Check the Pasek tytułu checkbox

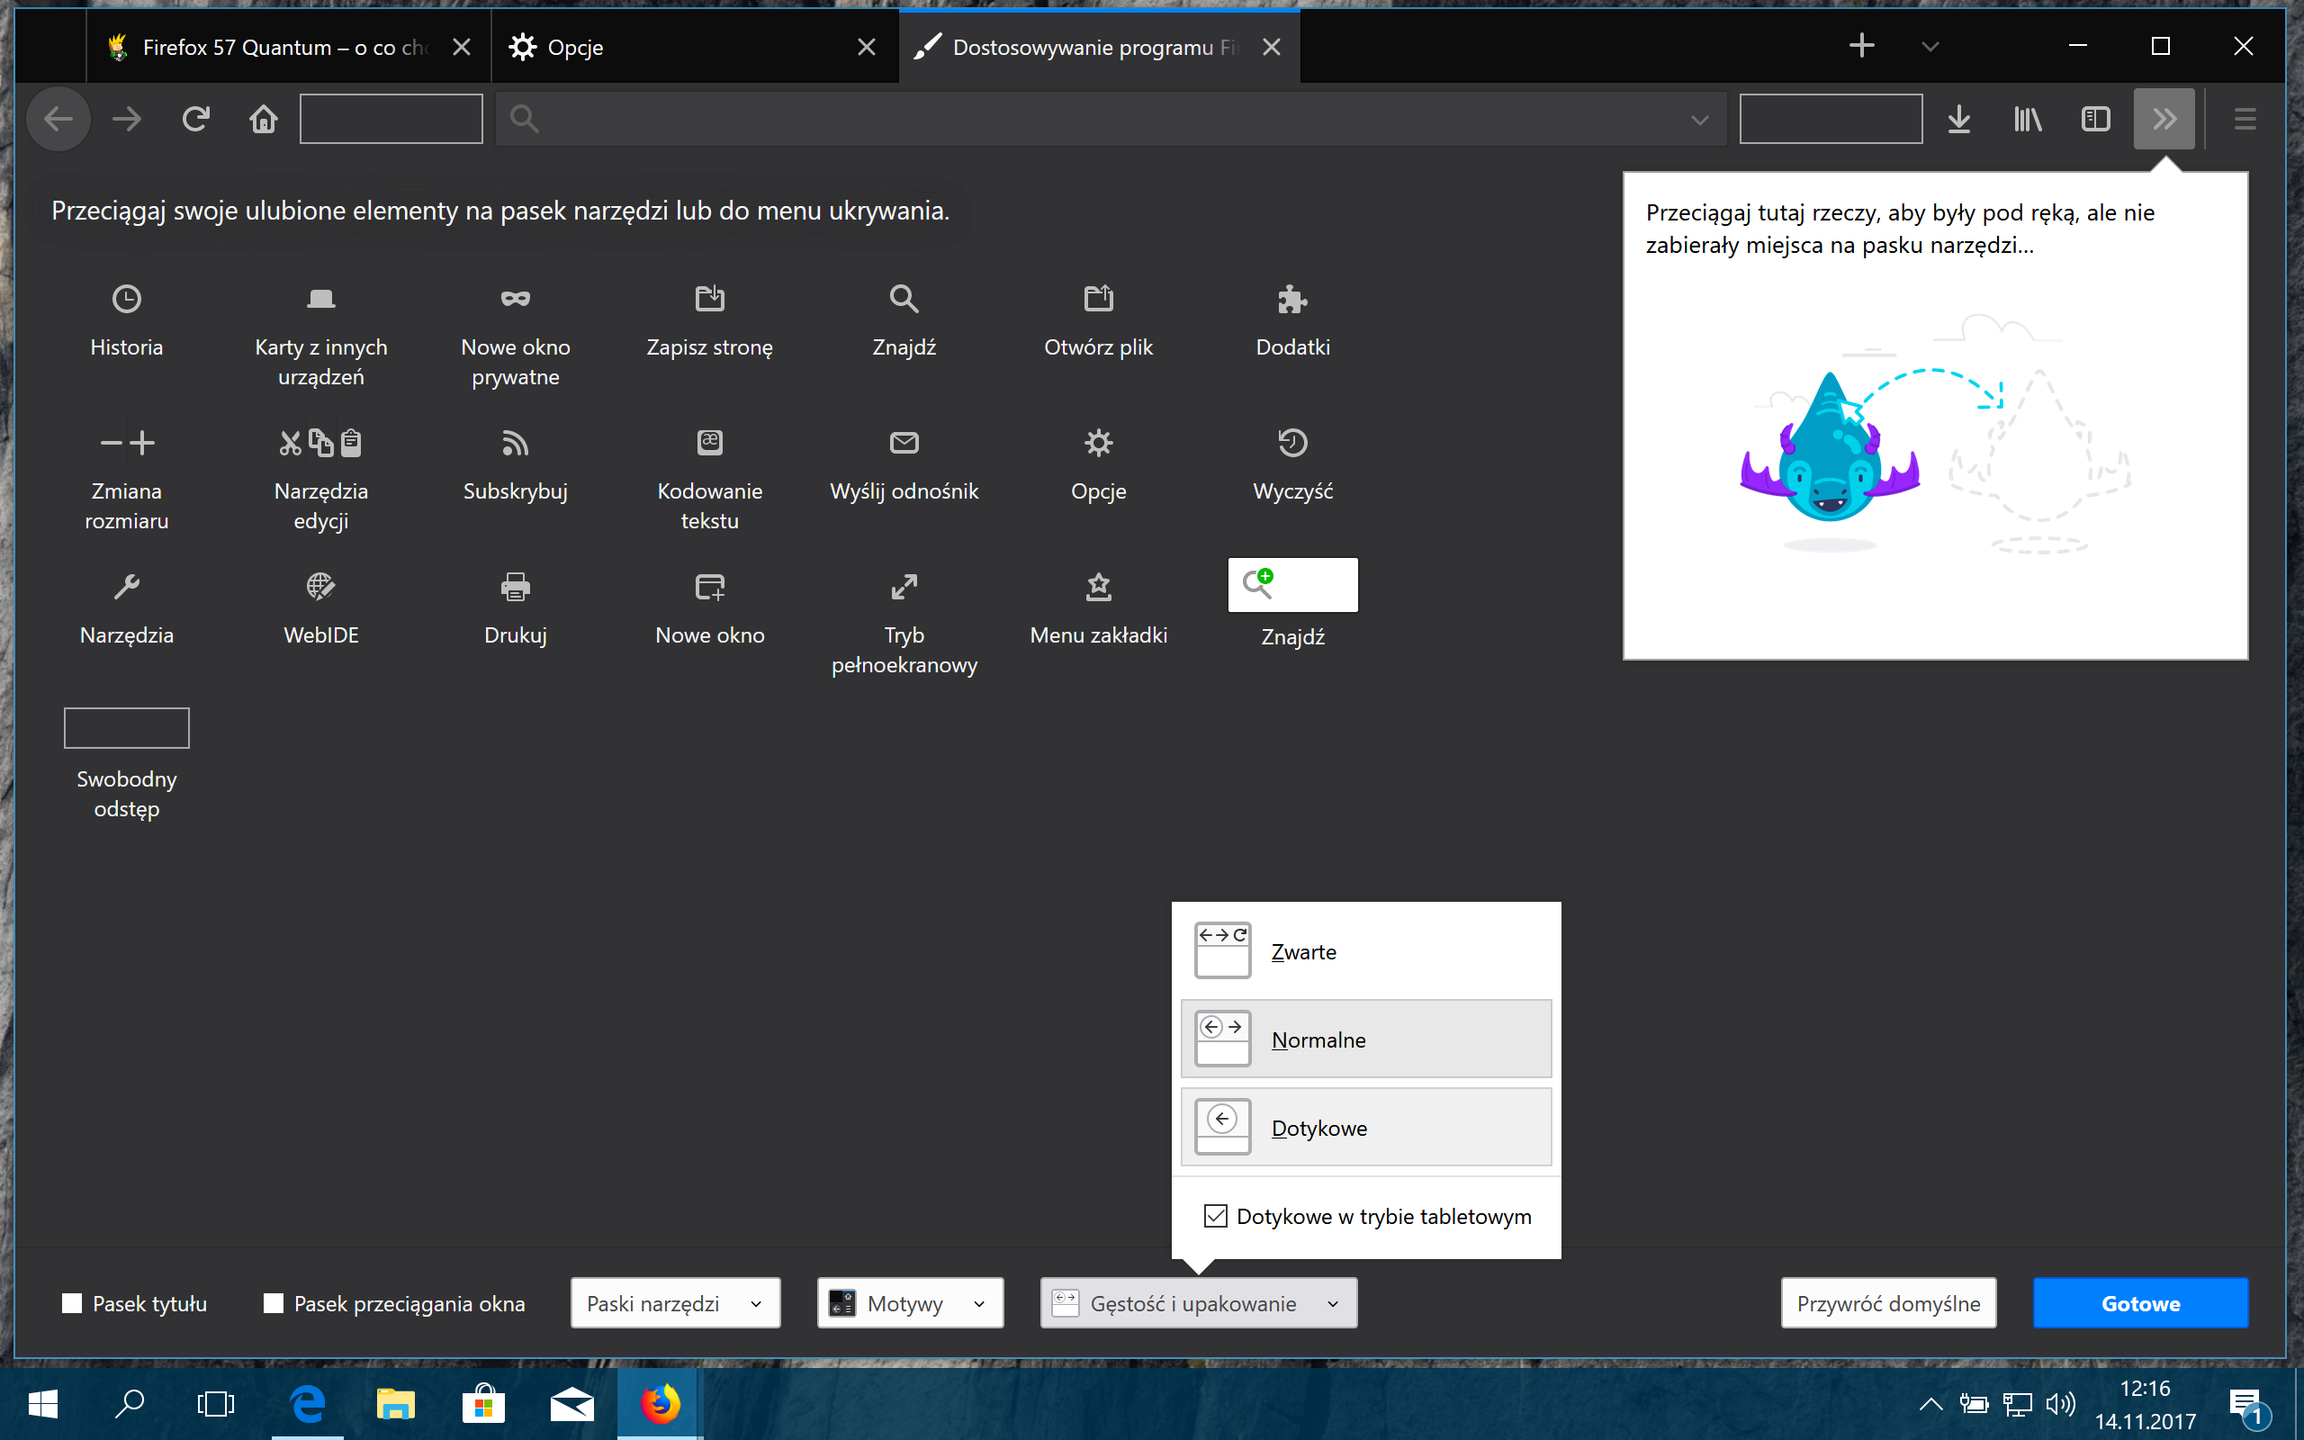tap(71, 1303)
